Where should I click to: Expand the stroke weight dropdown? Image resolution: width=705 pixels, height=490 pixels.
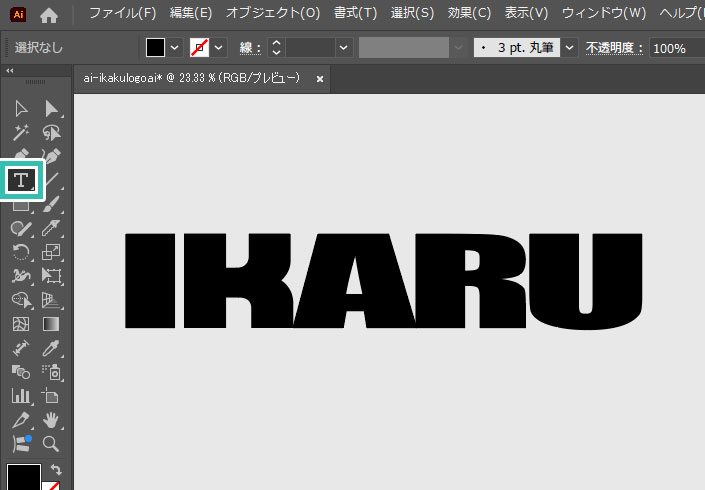pyautogui.click(x=344, y=47)
